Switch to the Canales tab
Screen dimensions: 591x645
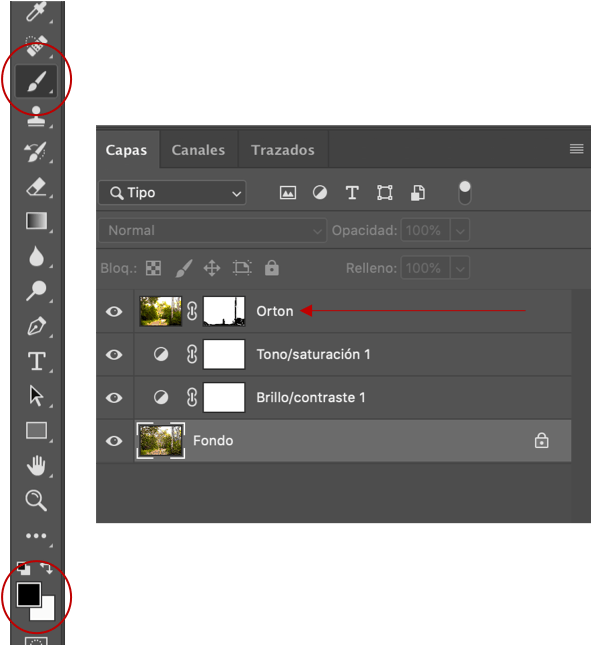pyautogui.click(x=198, y=150)
